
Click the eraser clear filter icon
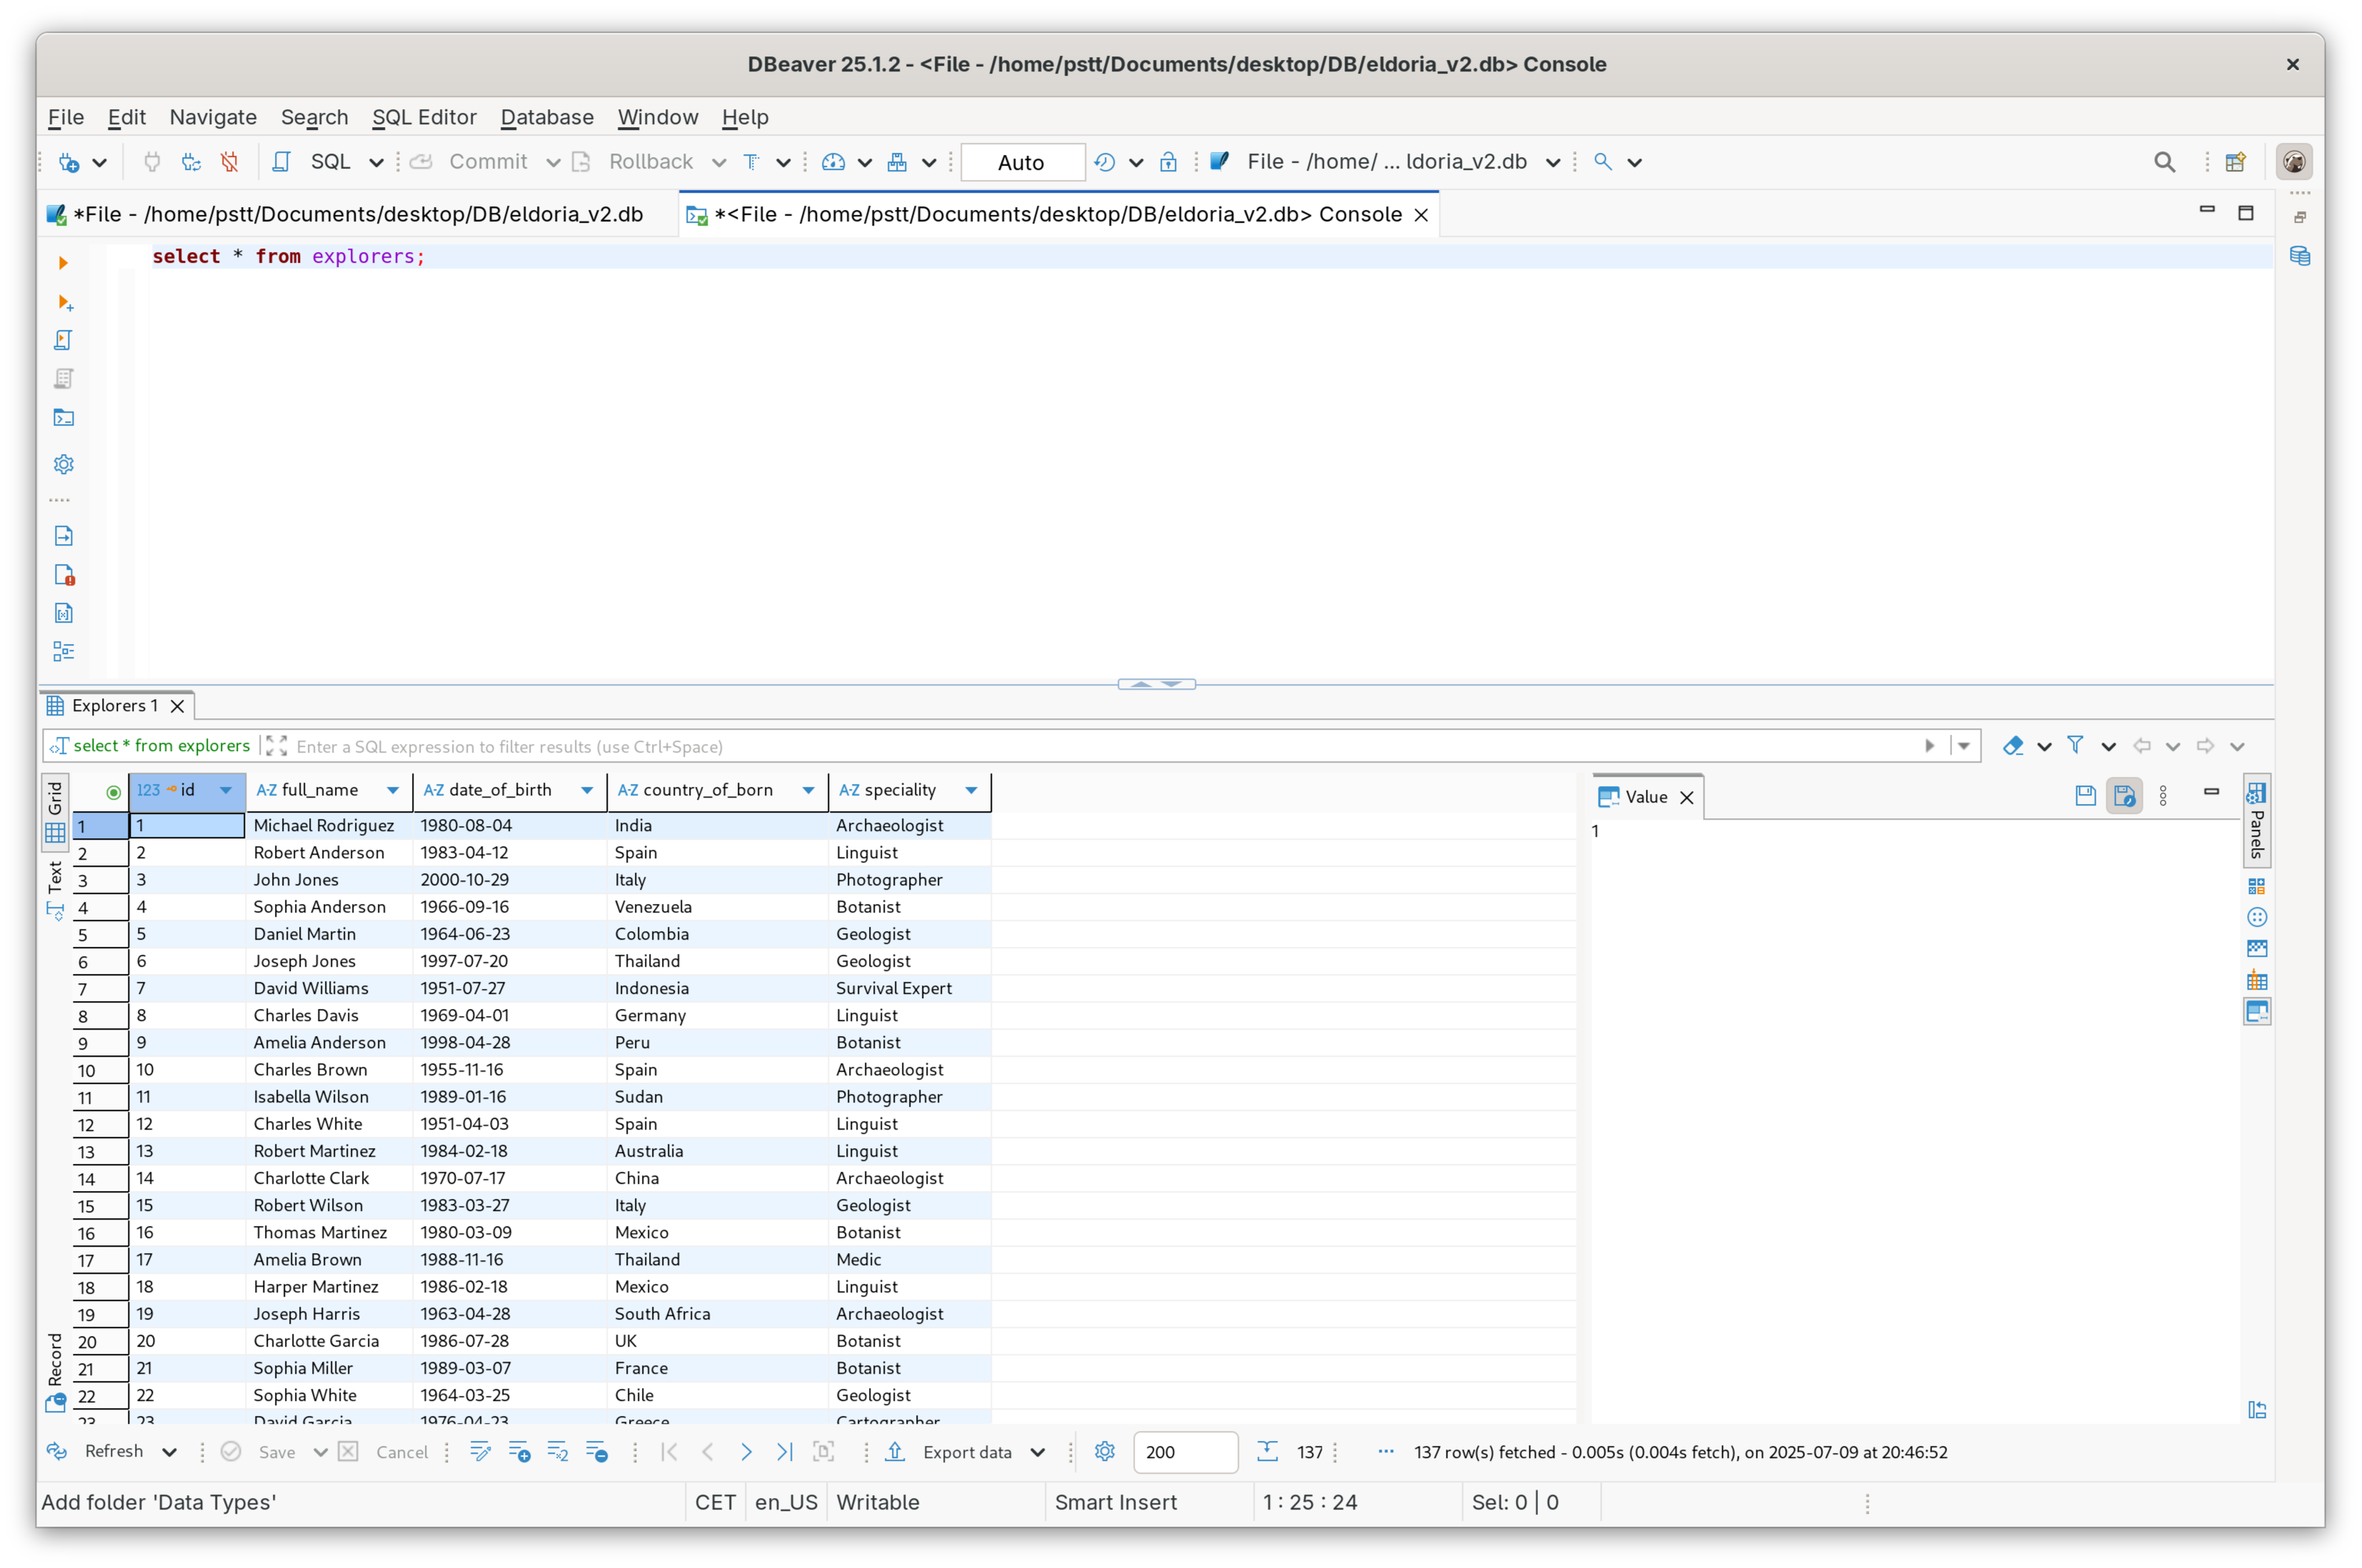(2013, 746)
